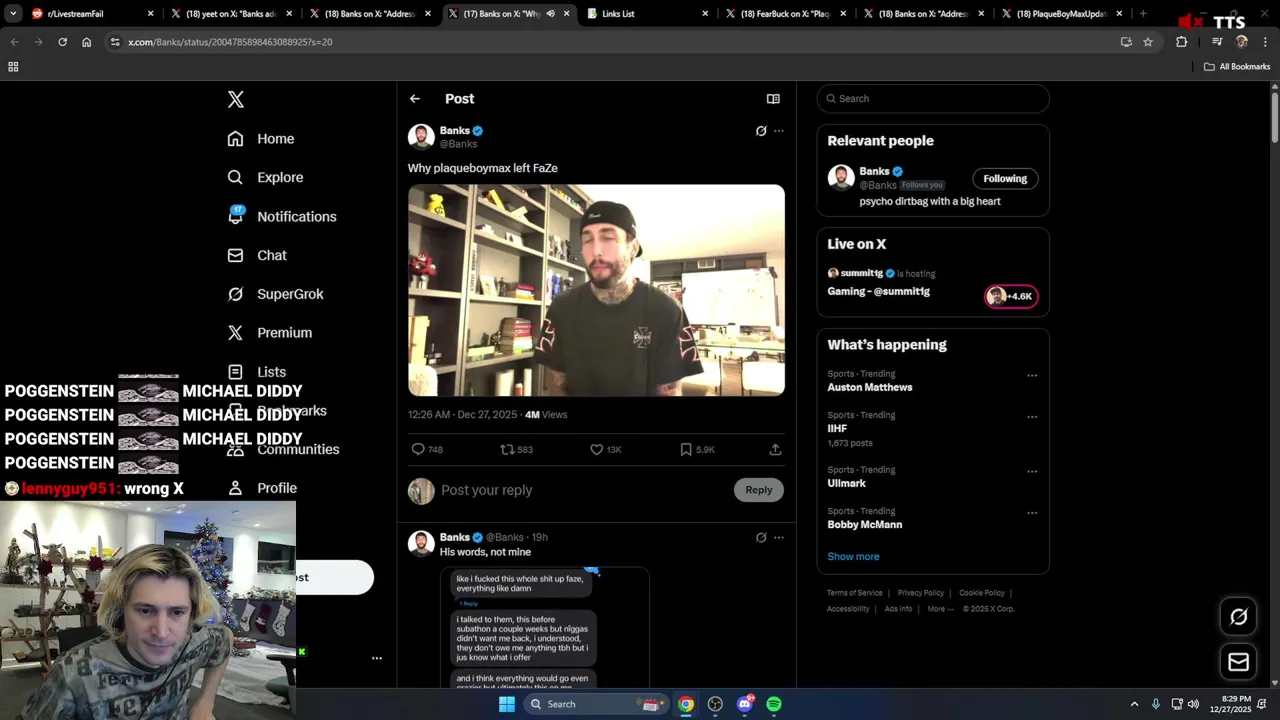Open the chat screenshot image in the reply
This screenshot has height=720, width=1280.
tap(545, 627)
